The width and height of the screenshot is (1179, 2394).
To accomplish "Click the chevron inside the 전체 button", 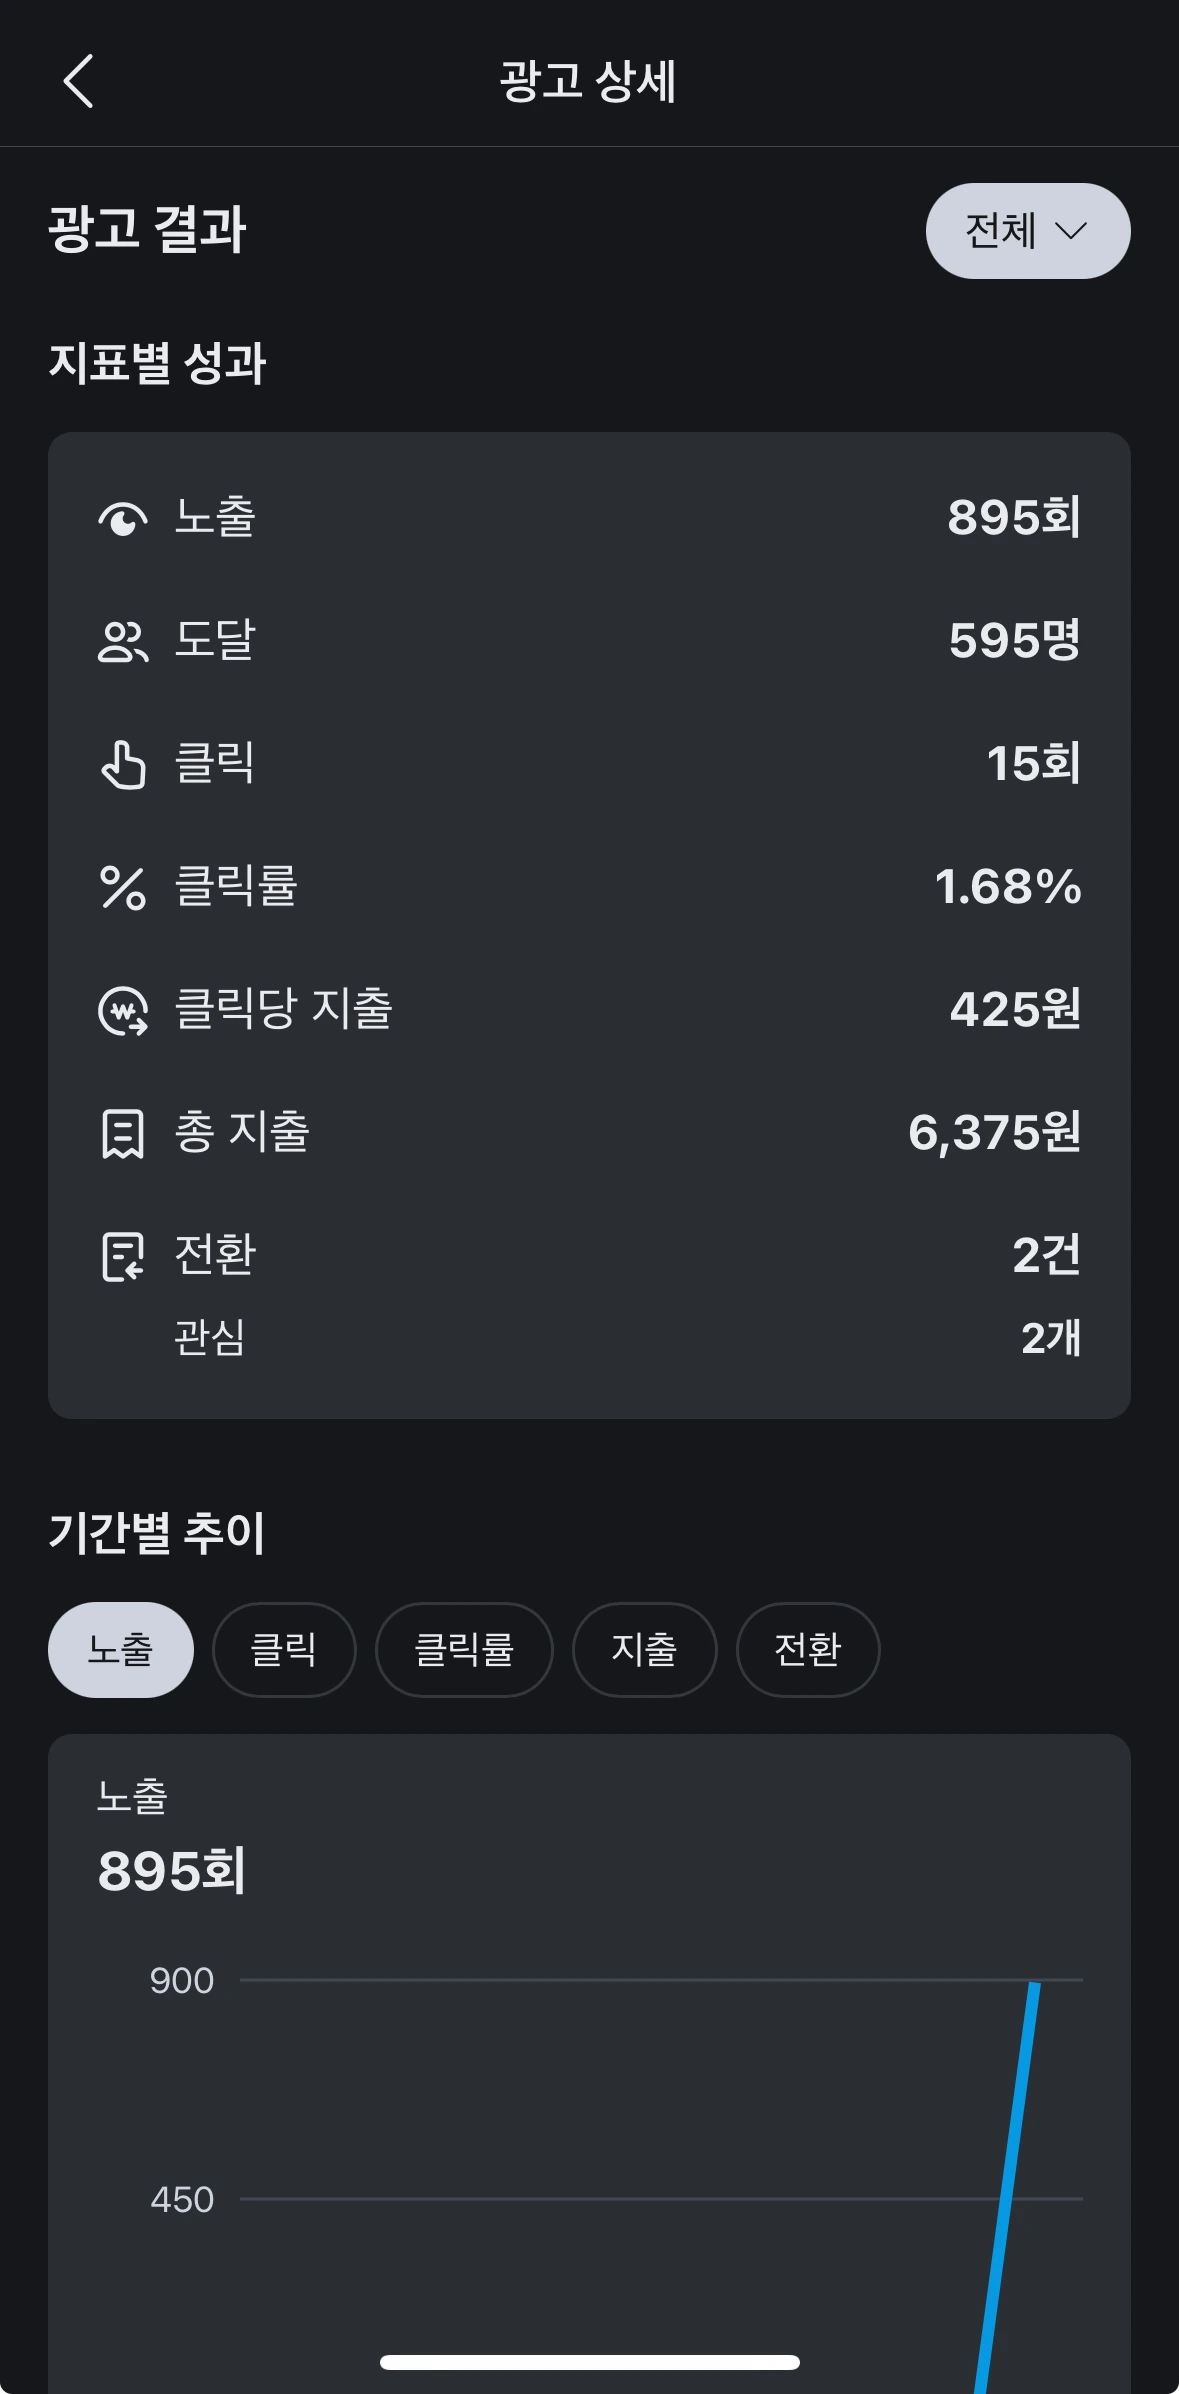I will click(1071, 232).
